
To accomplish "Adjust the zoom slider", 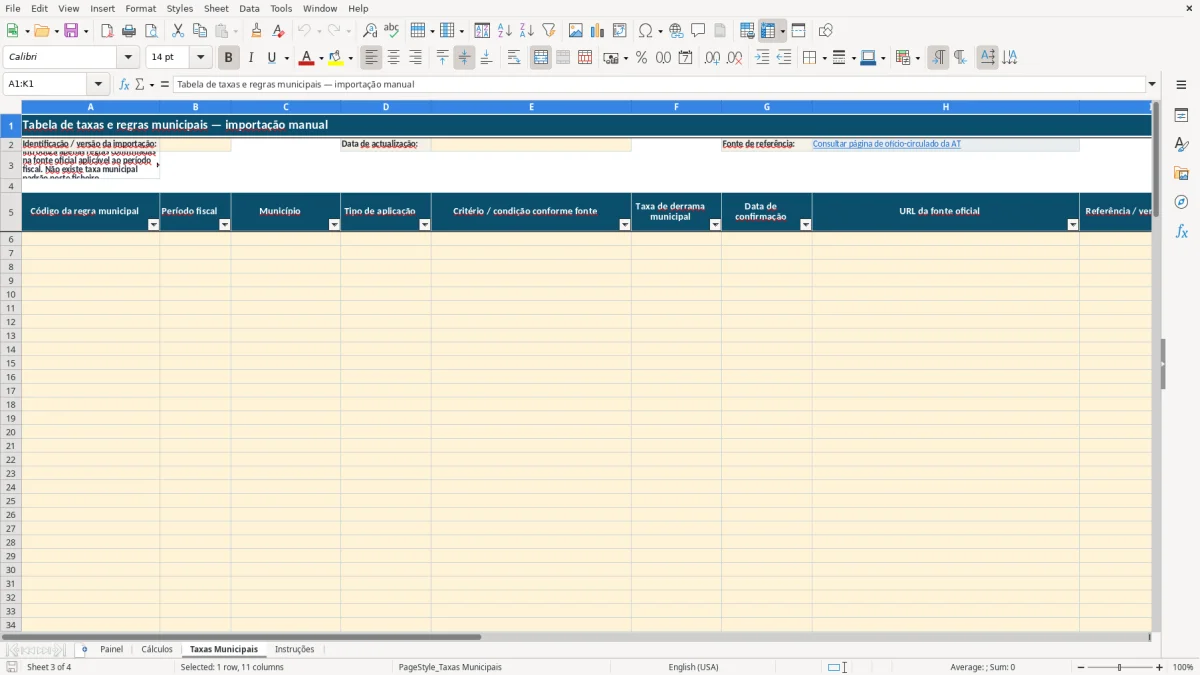I will [1120, 667].
